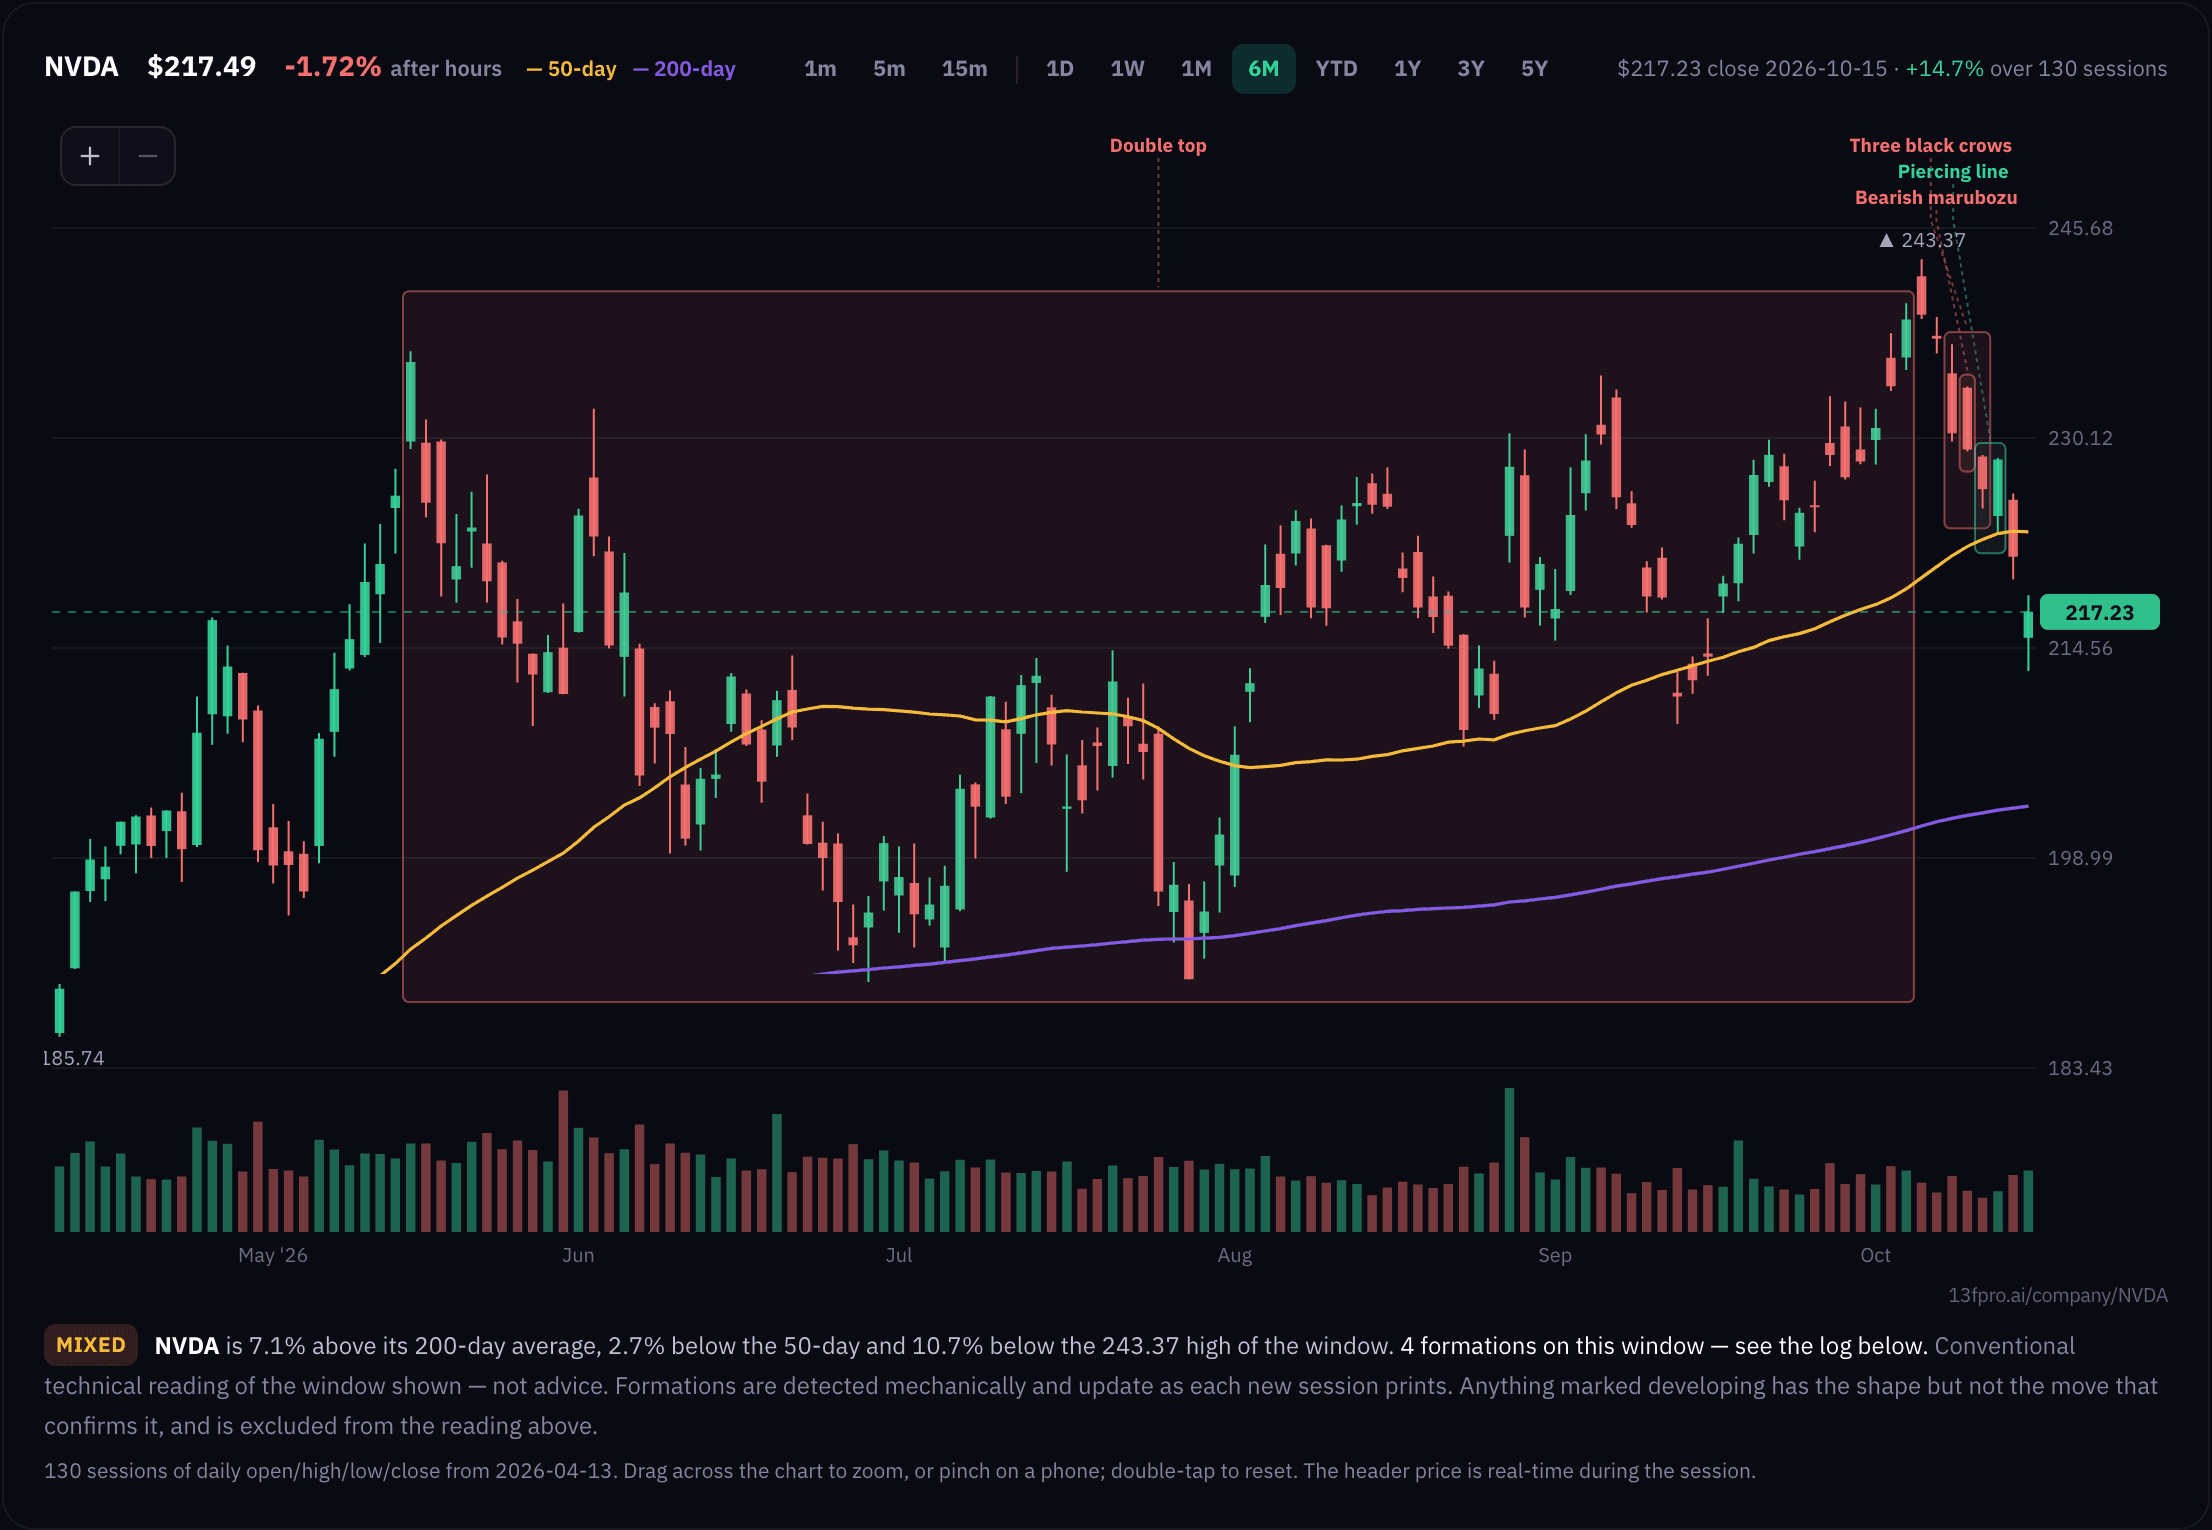Viewport: 2212px width, 1530px height.
Task: Select the 15m interval
Action: coord(964,69)
